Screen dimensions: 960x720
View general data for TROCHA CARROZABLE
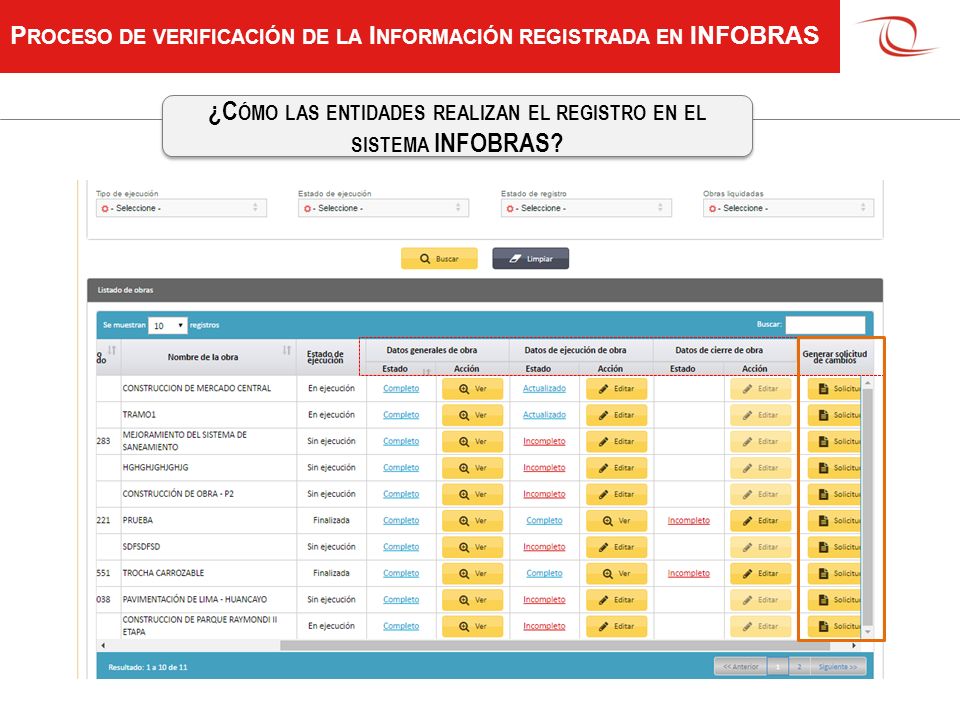point(472,574)
